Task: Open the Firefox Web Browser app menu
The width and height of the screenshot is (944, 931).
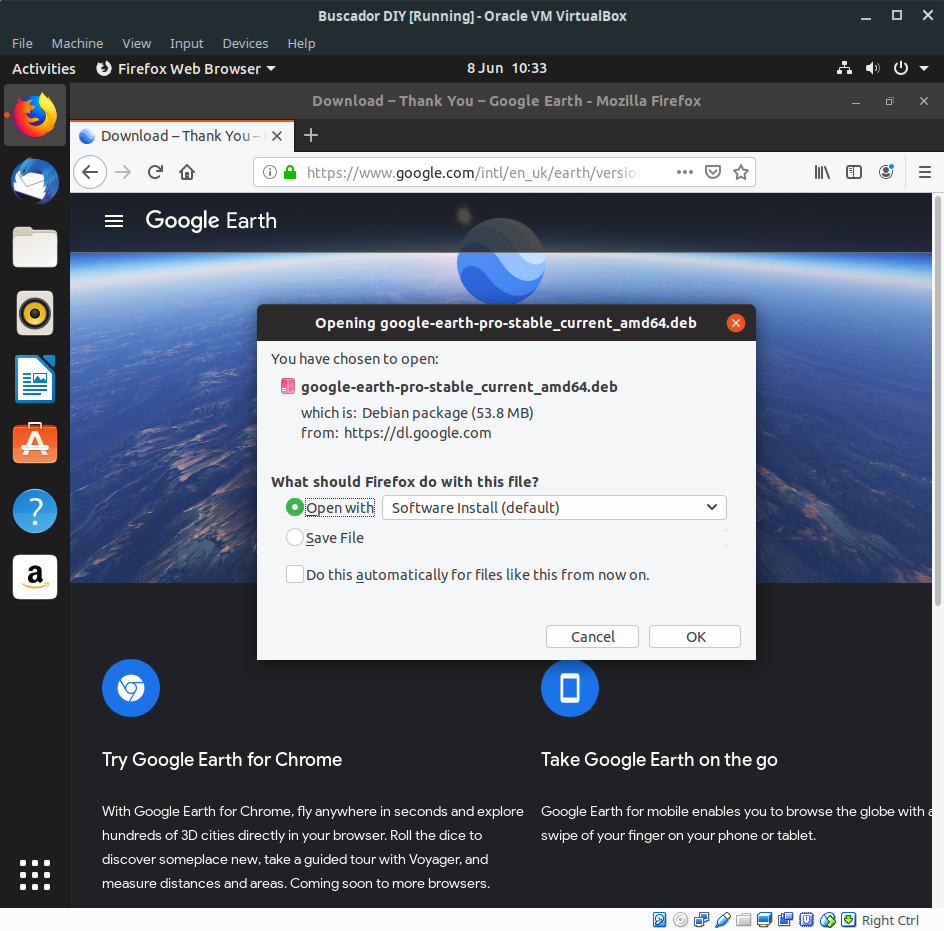Action: coord(186,69)
